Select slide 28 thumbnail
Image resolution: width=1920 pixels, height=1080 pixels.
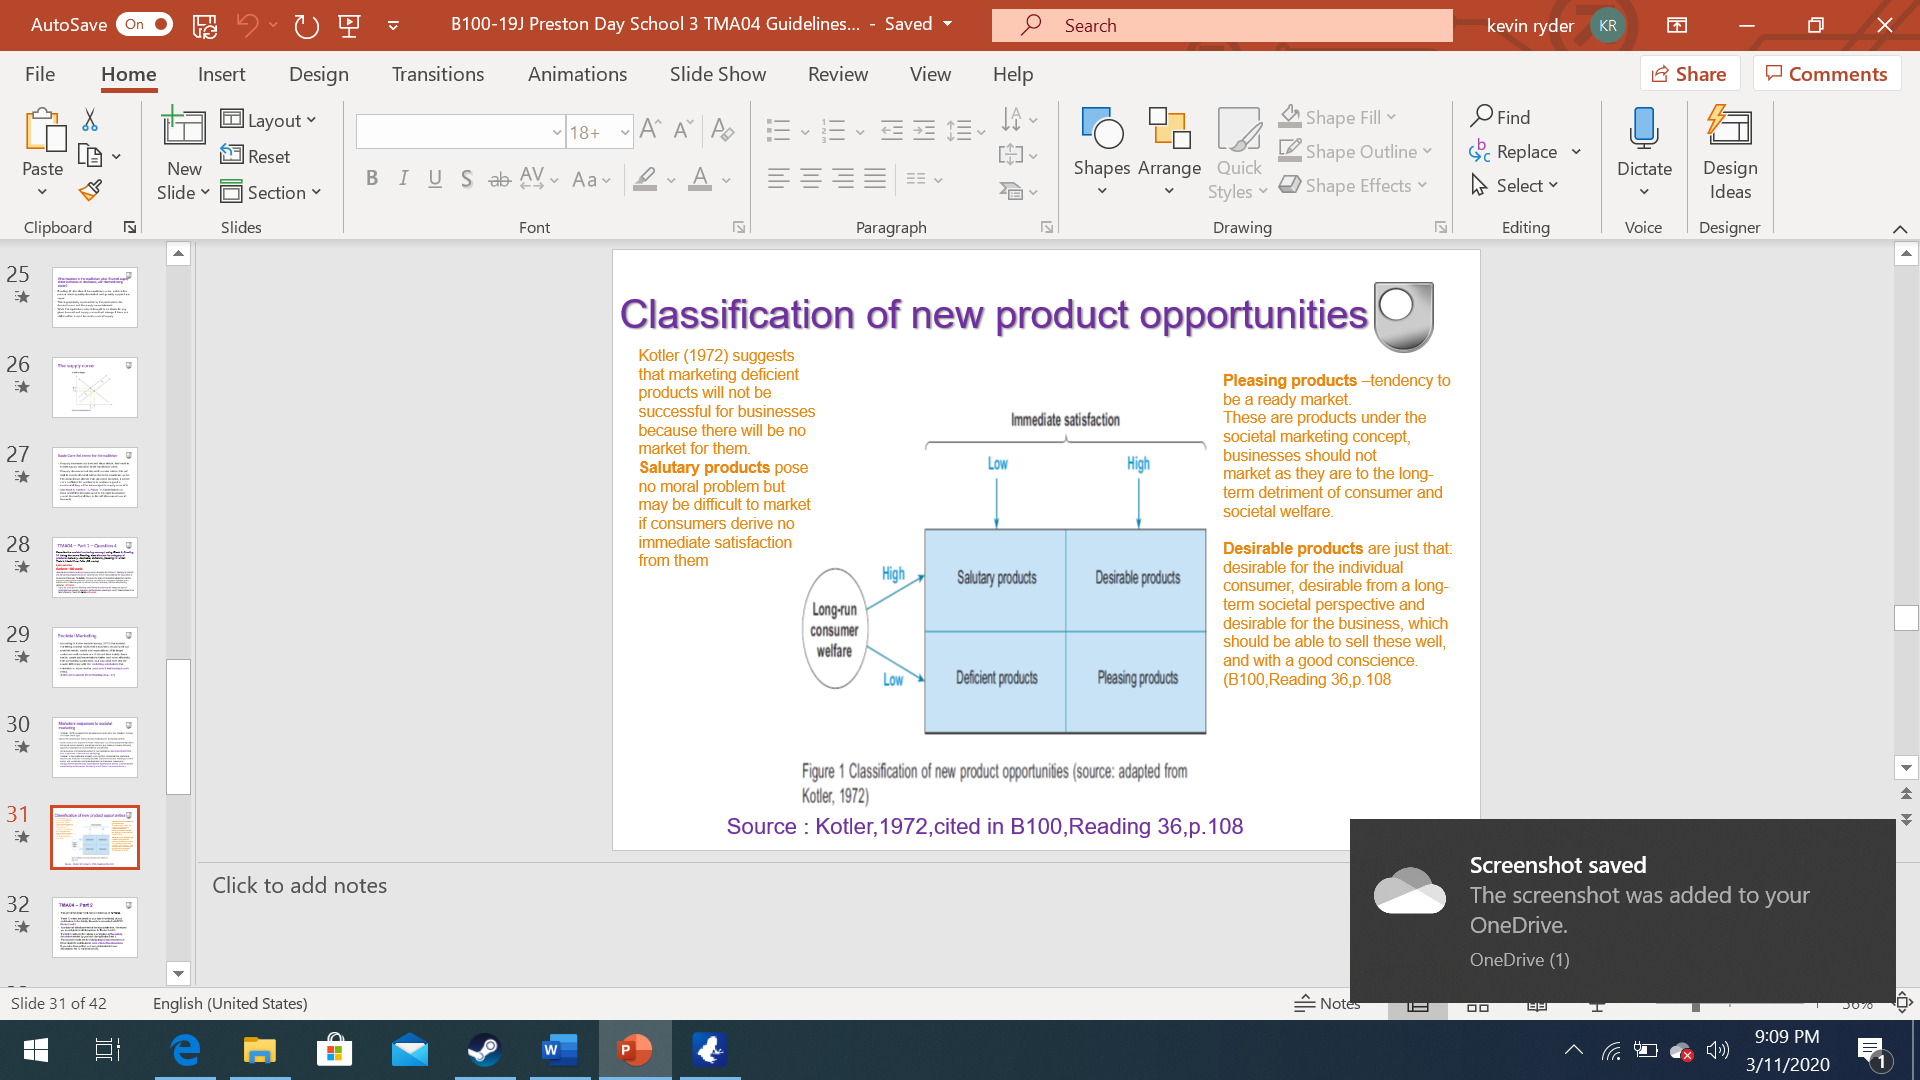click(x=95, y=567)
